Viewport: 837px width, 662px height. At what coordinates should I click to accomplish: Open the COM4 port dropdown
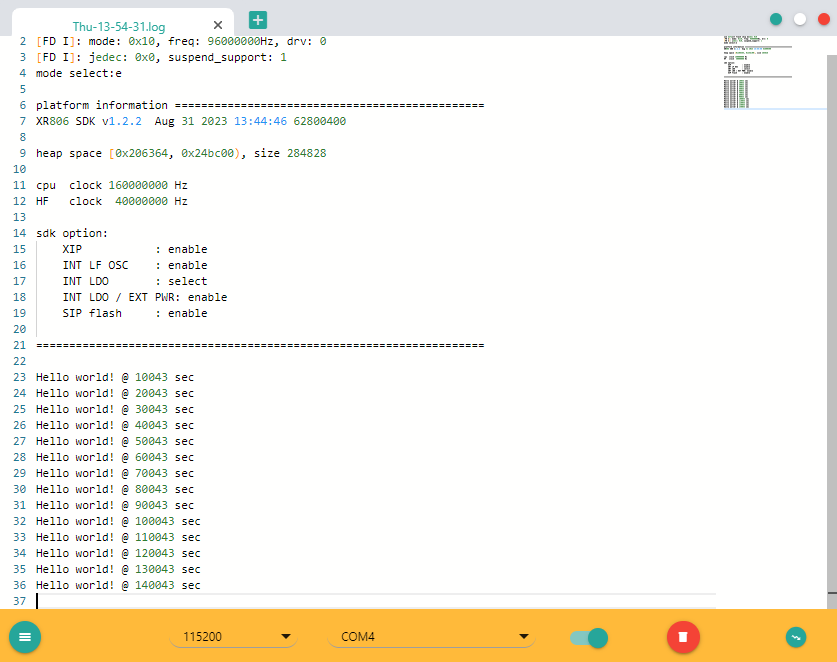pos(430,637)
